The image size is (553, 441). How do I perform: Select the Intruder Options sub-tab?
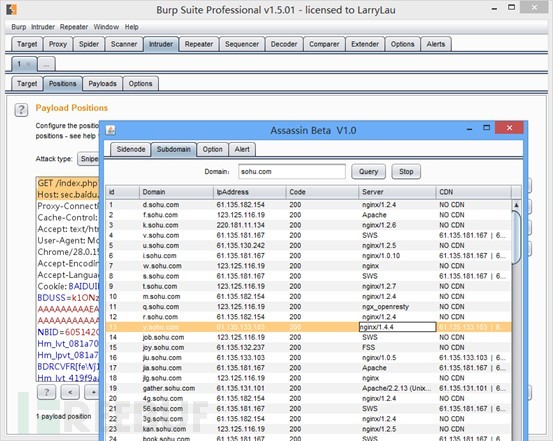click(x=140, y=84)
